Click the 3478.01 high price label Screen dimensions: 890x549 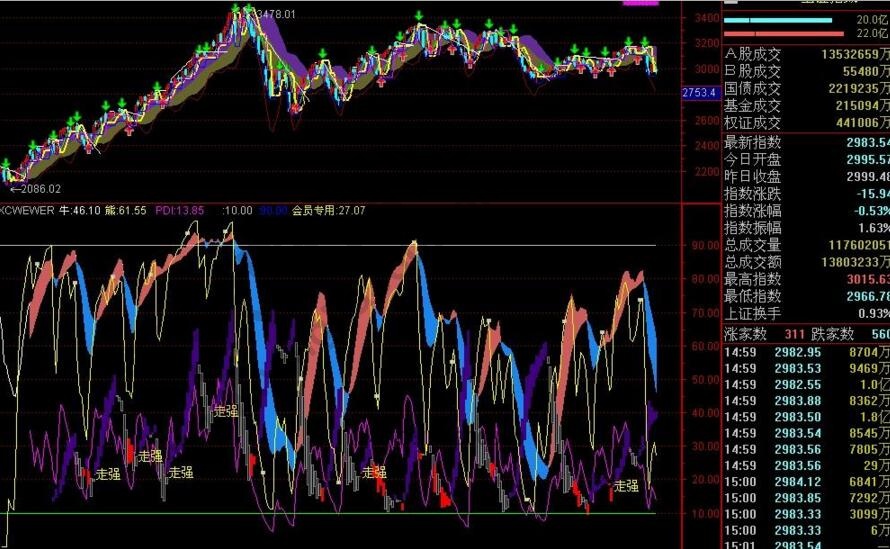275,13
